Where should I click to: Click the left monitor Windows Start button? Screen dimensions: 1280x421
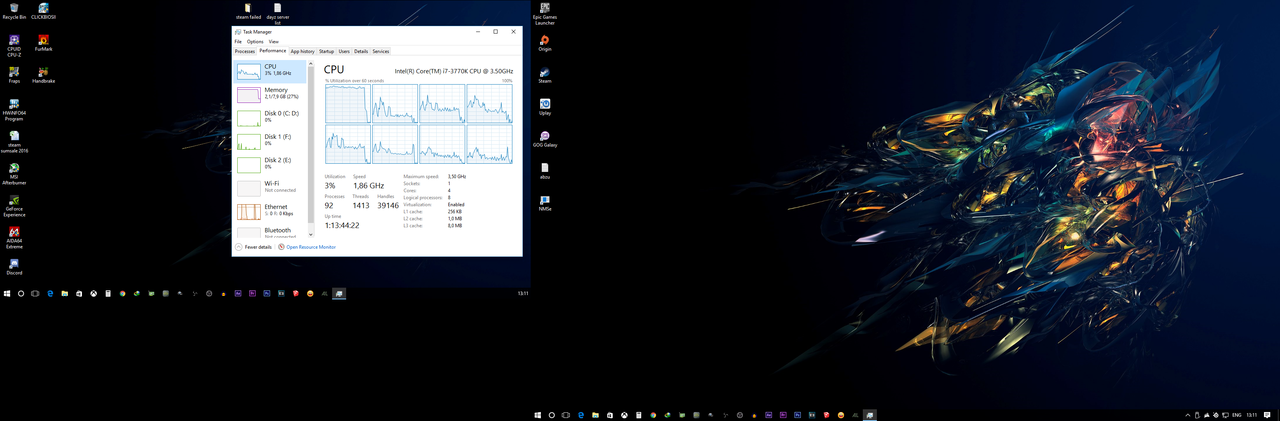(x=7, y=294)
